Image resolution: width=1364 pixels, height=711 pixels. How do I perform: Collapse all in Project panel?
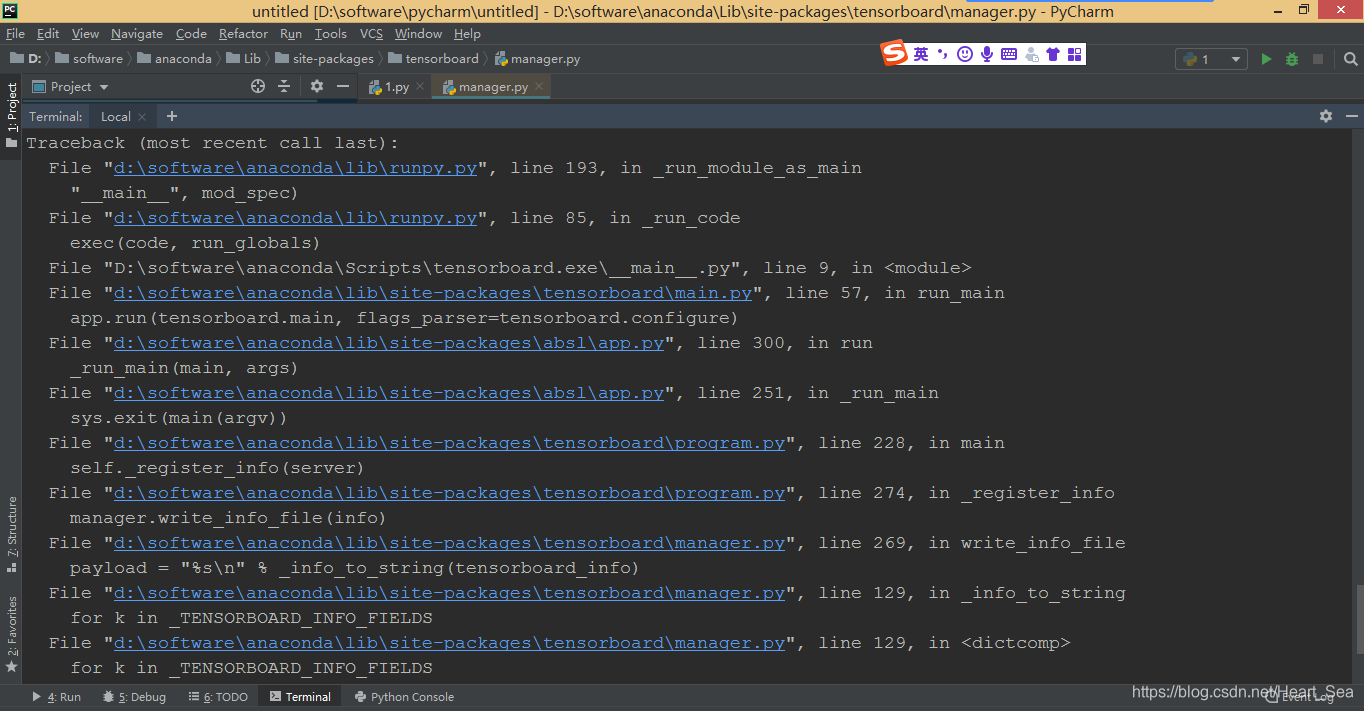point(283,87)
